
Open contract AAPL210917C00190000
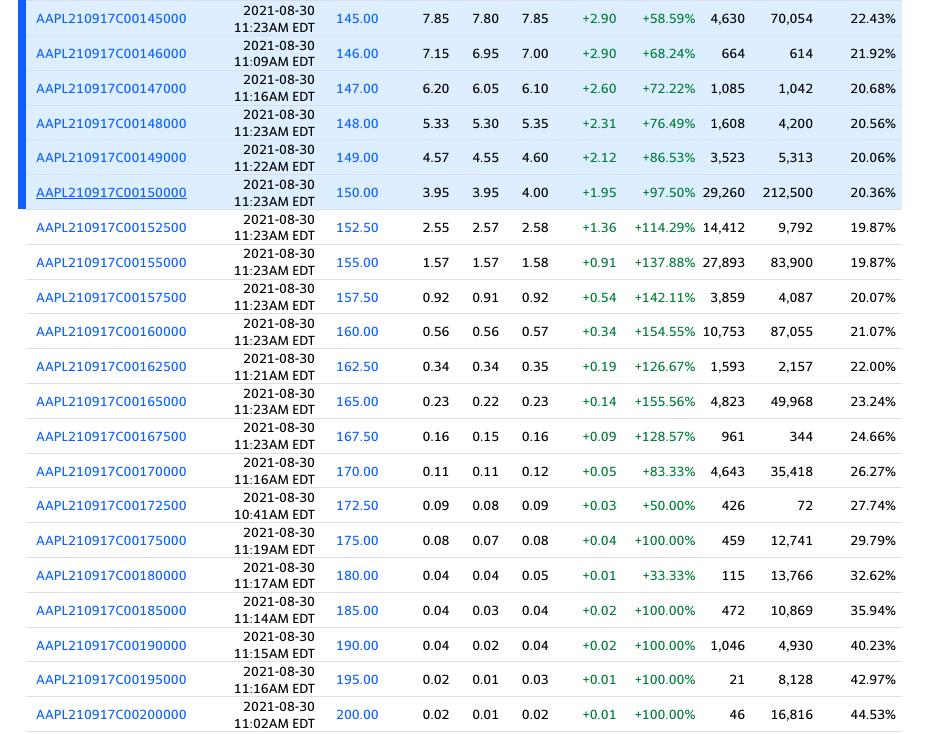111,645
